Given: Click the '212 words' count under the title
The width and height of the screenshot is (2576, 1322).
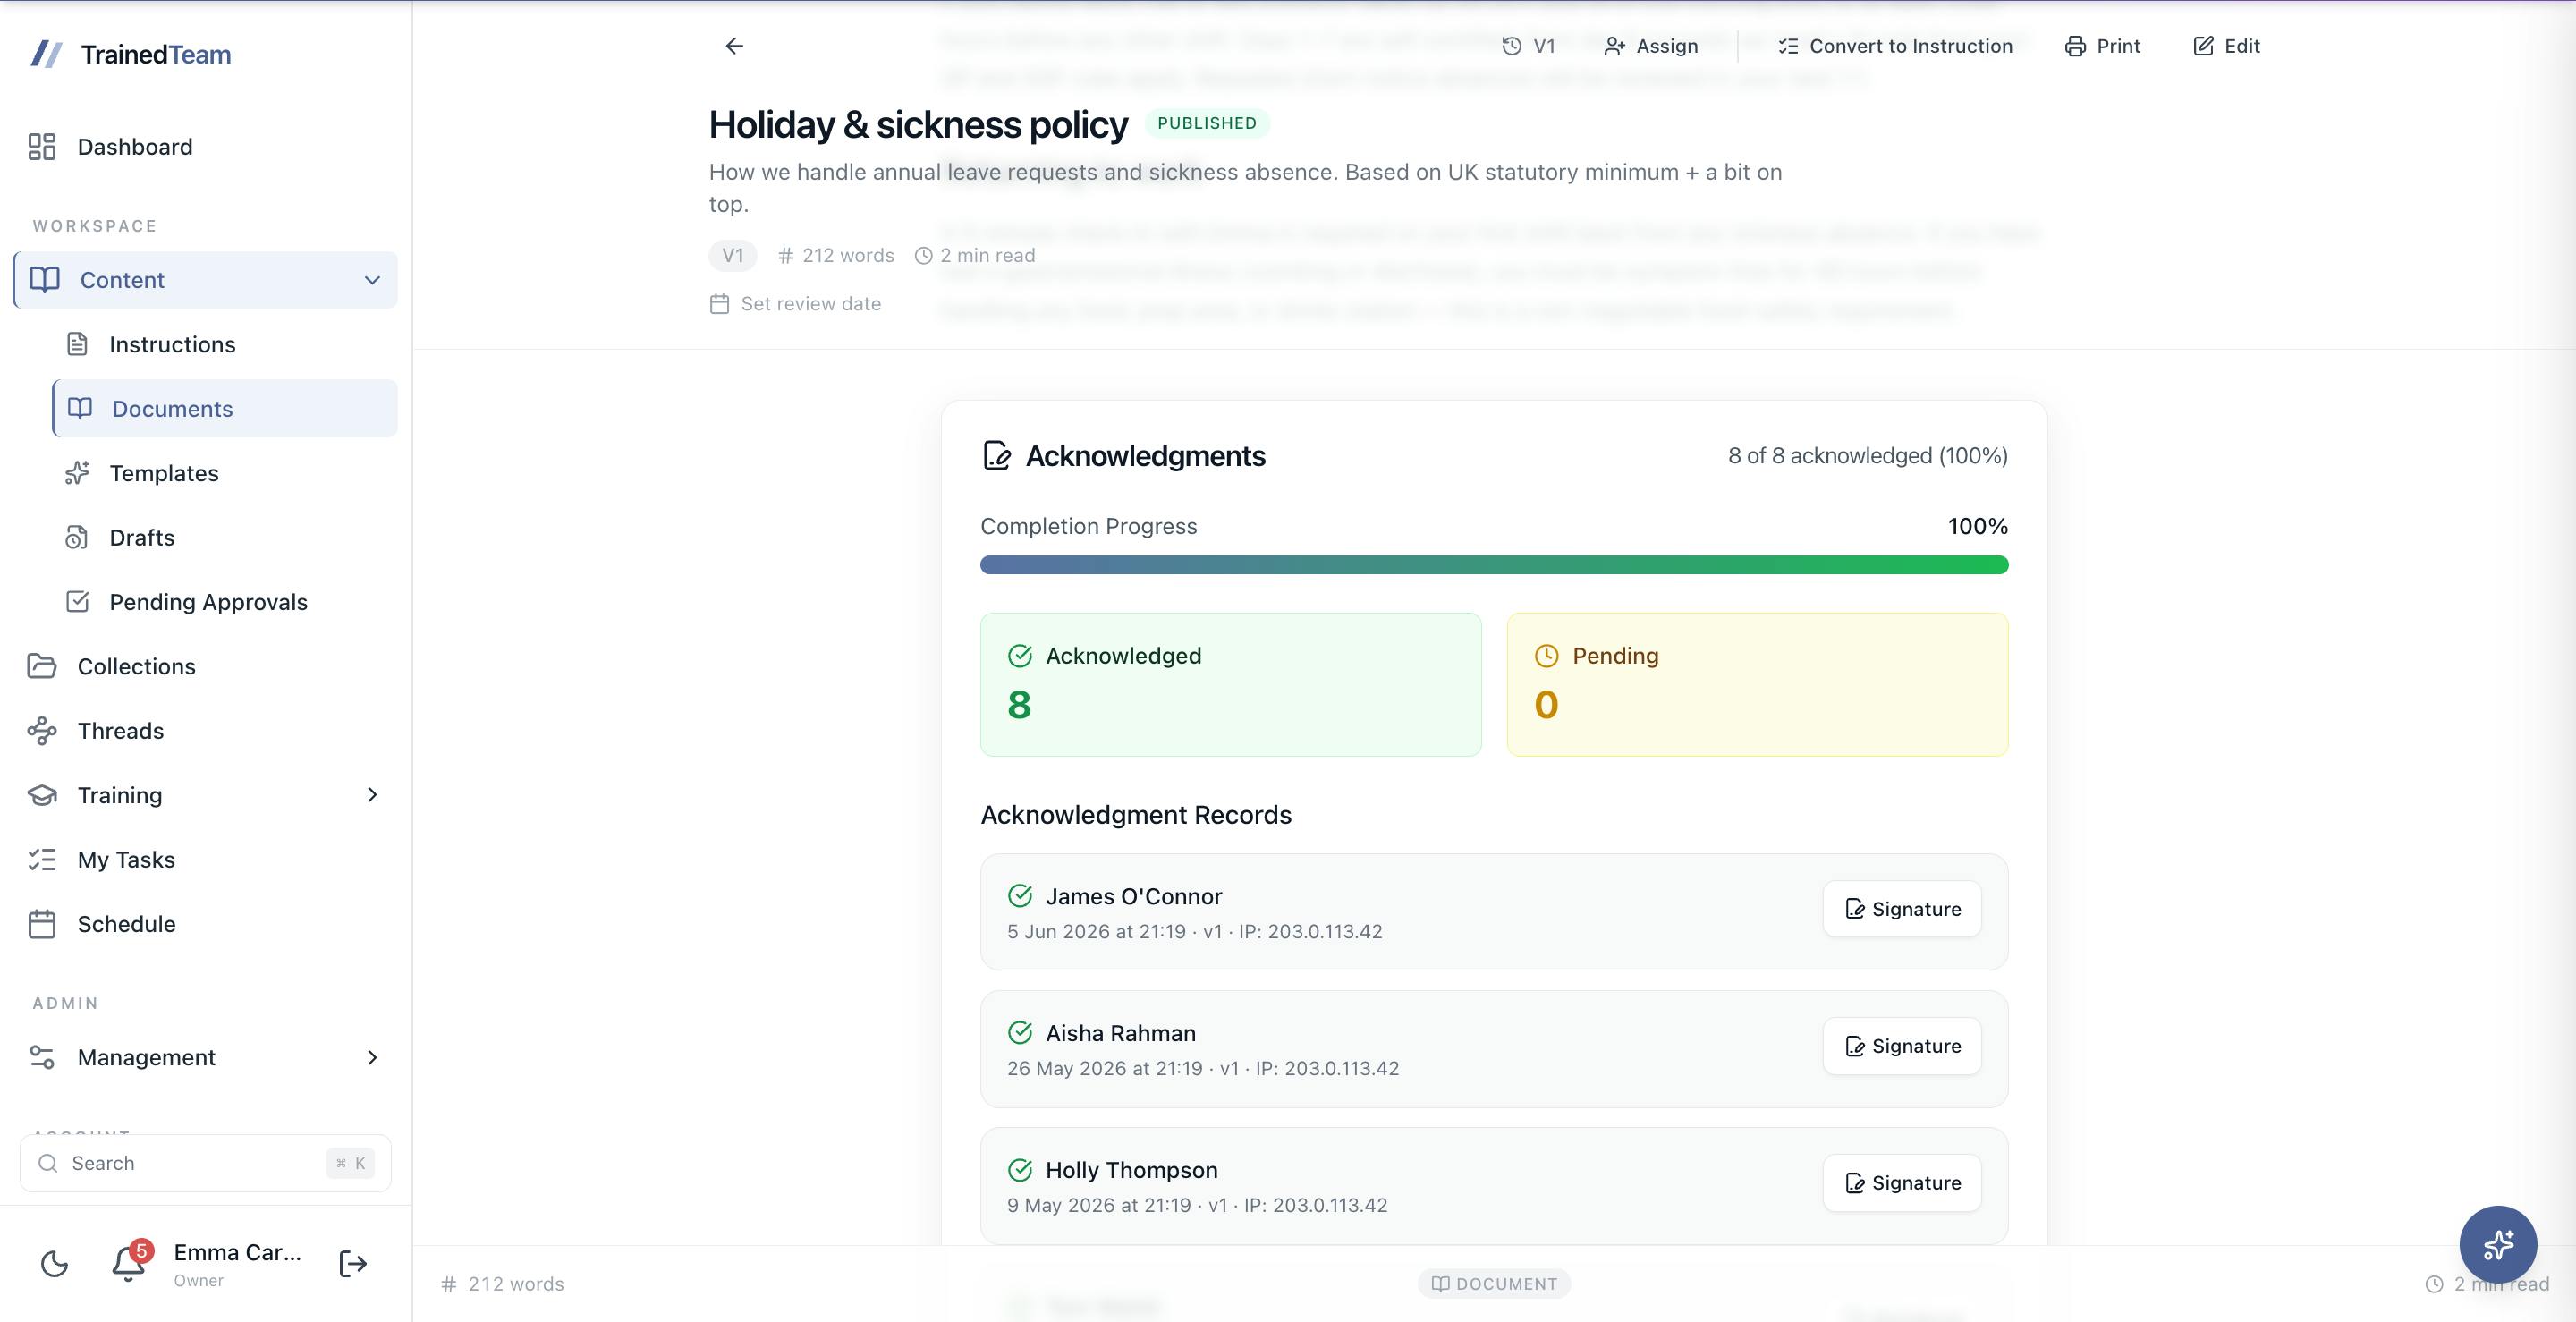Looking at the screenshot, I should tap(836, 255).
